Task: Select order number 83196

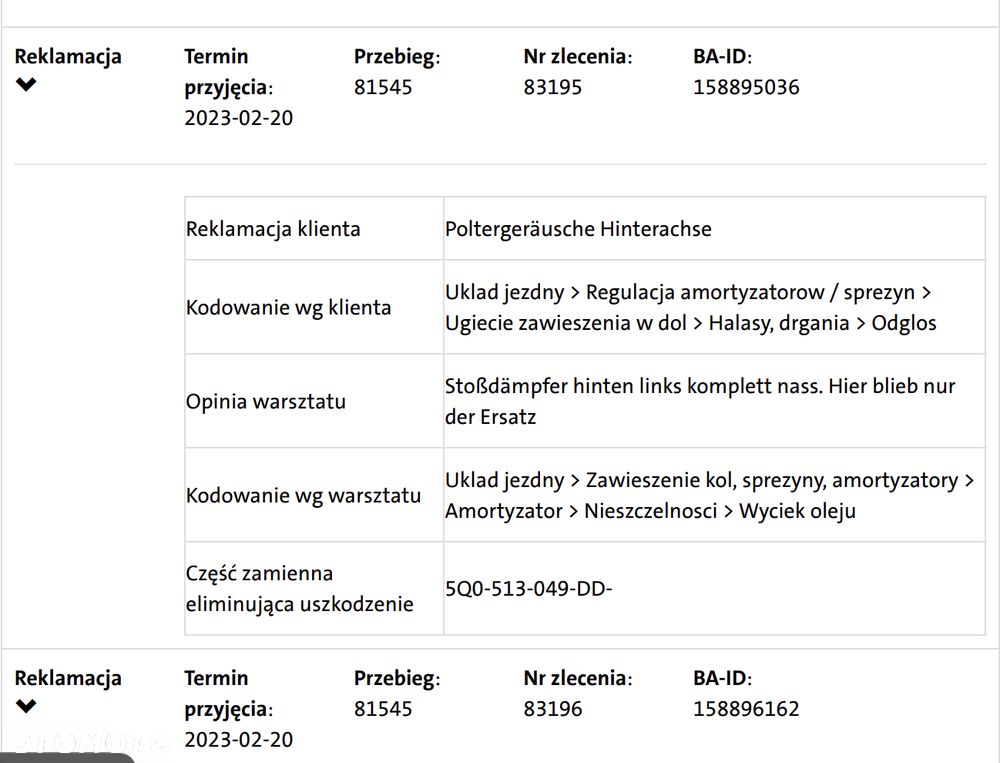Action: tap(552, 709)
